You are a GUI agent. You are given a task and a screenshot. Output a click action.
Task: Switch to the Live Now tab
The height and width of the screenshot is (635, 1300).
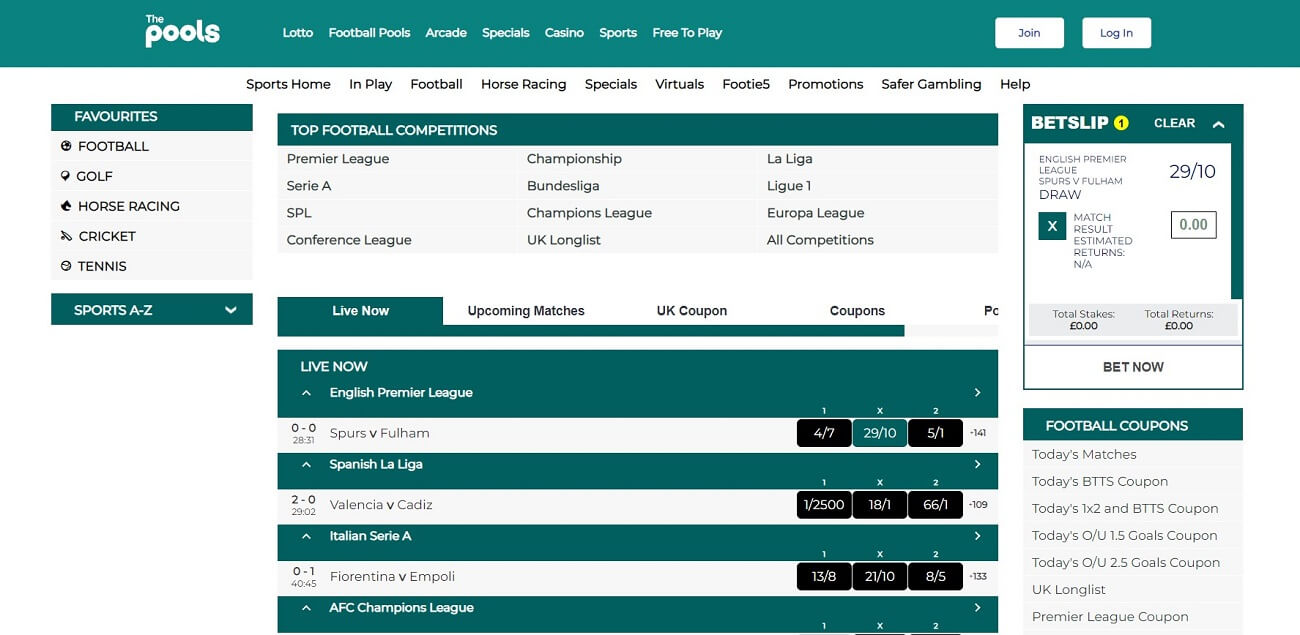pos(360,311)
